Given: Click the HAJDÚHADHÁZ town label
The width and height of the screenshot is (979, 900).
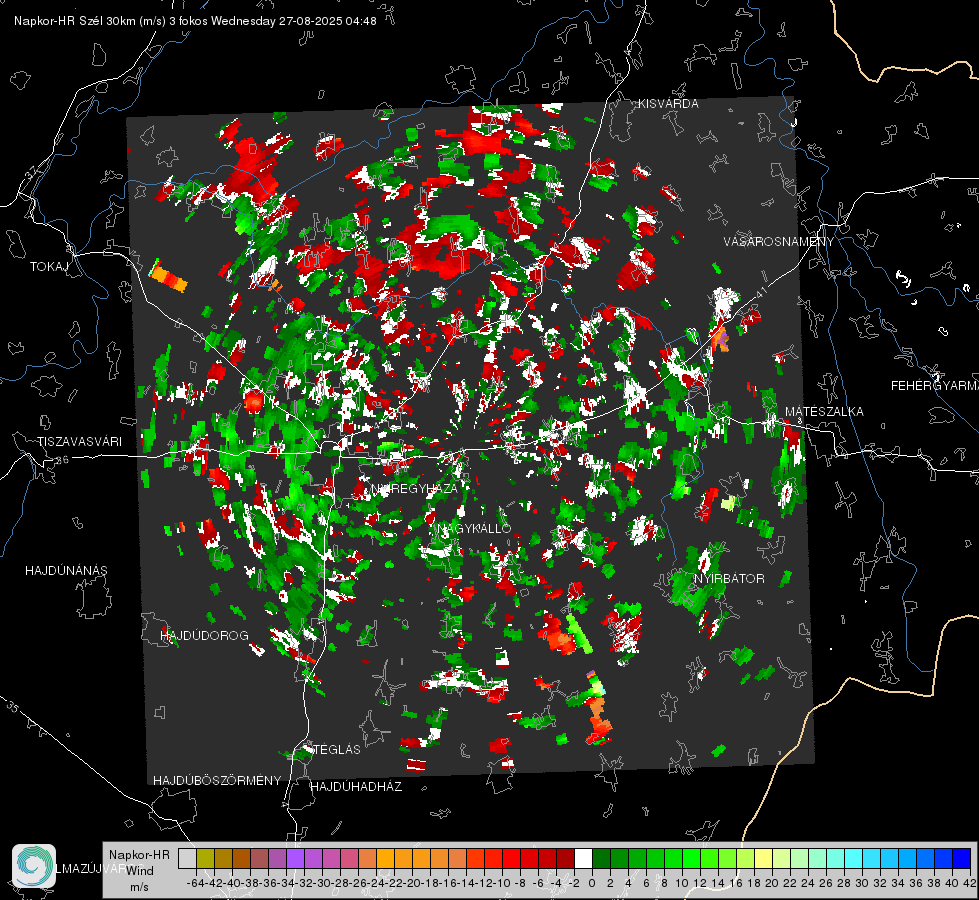Looking at the screenshot, I should (356, 786).
